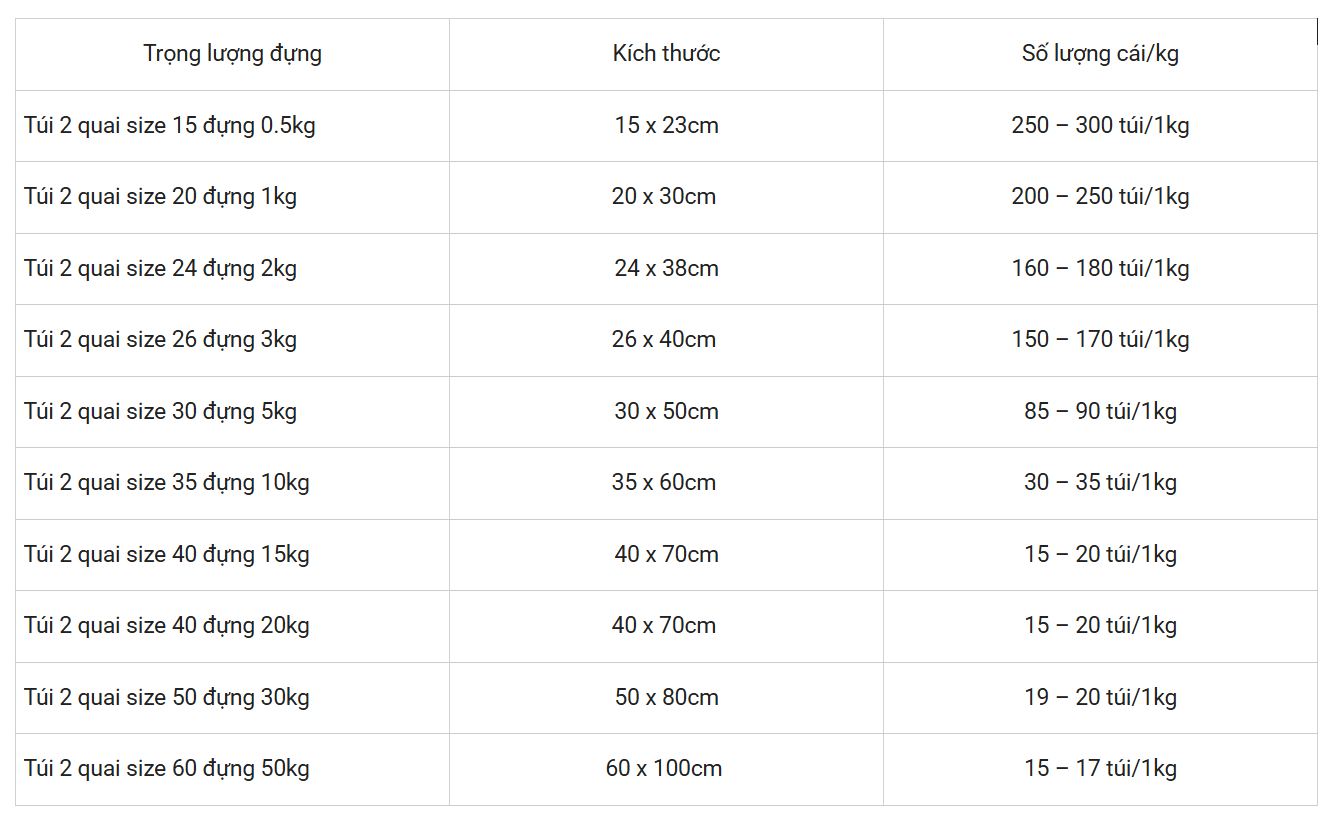Screen dimensions: 1333x814
Task: Click the "26 x 40cm" cell
Action: click(664, 340)
